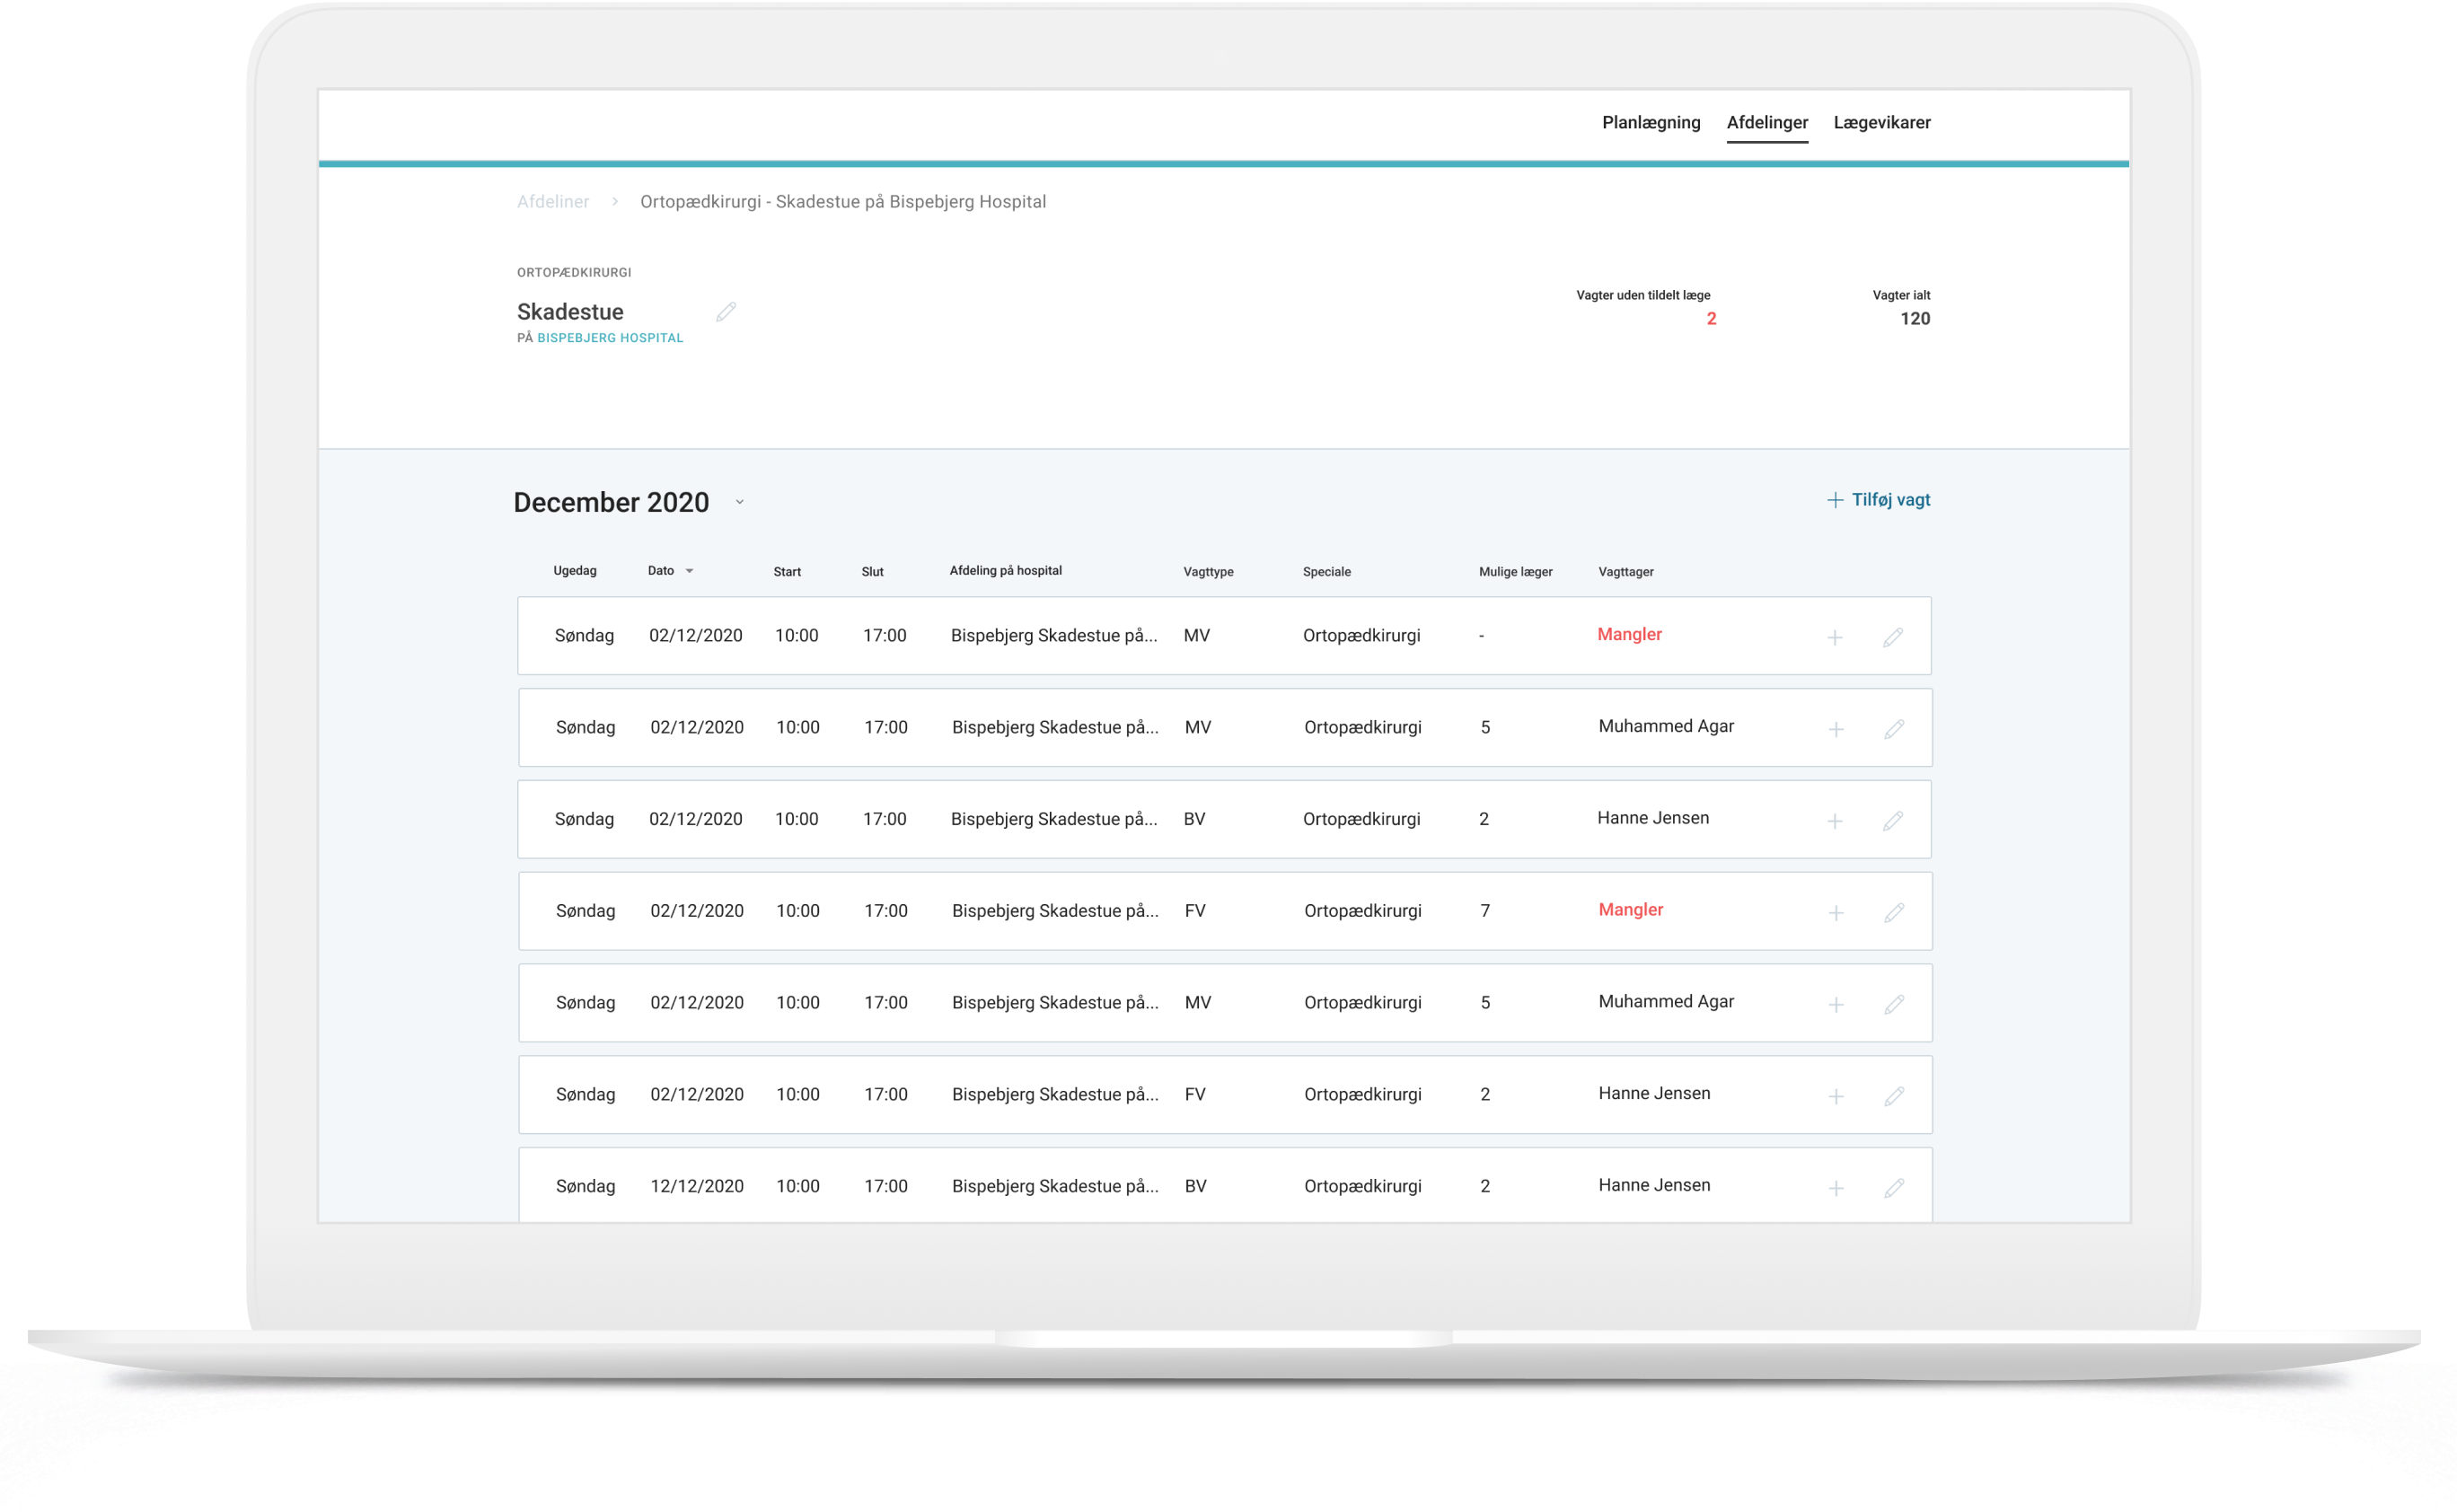Click edit pencil on first Mangler MV row
This screenshot has width=2457, height=1512.
click(1892, 637)
